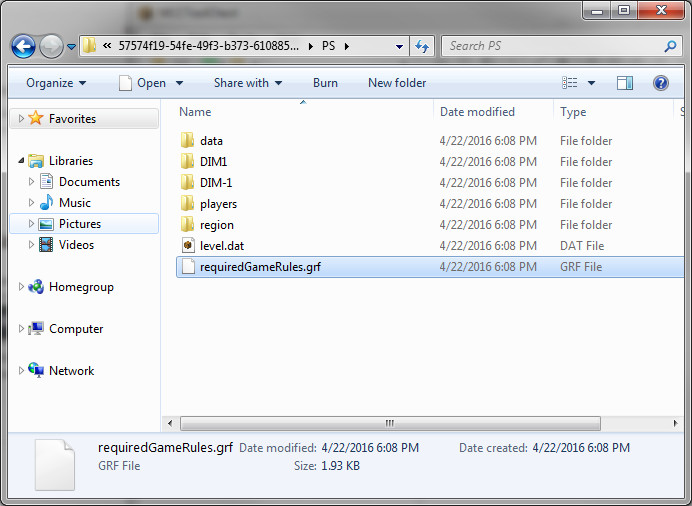Go back with the blue Back arrow

click(x=23, y=46)
